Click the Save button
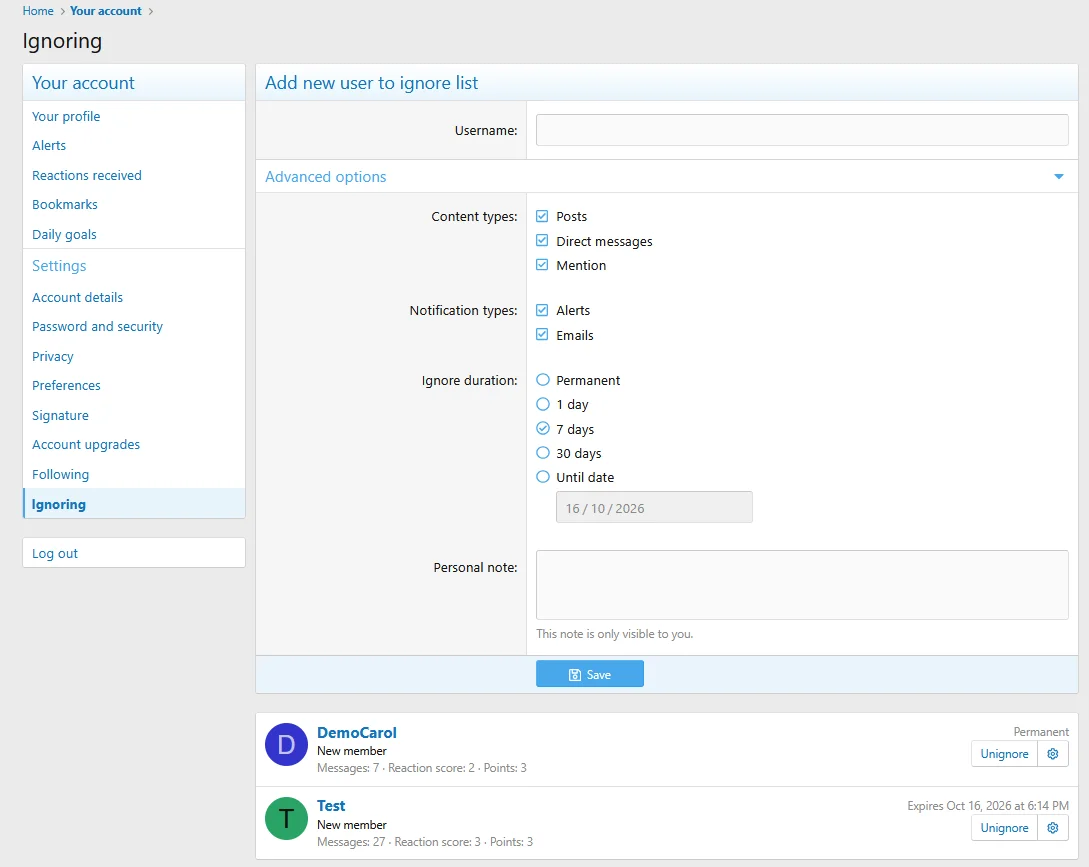 pyautogui.click(x=590, y=674)
